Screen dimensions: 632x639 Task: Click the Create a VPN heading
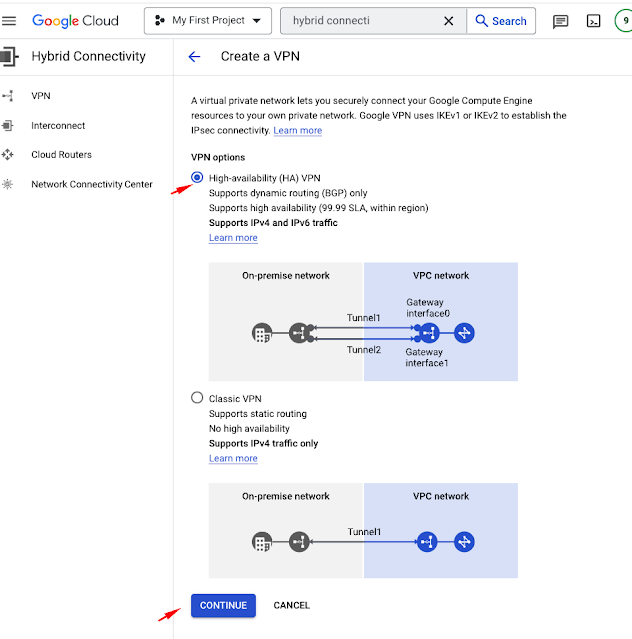pyautogui.click(x=260, y=56)
